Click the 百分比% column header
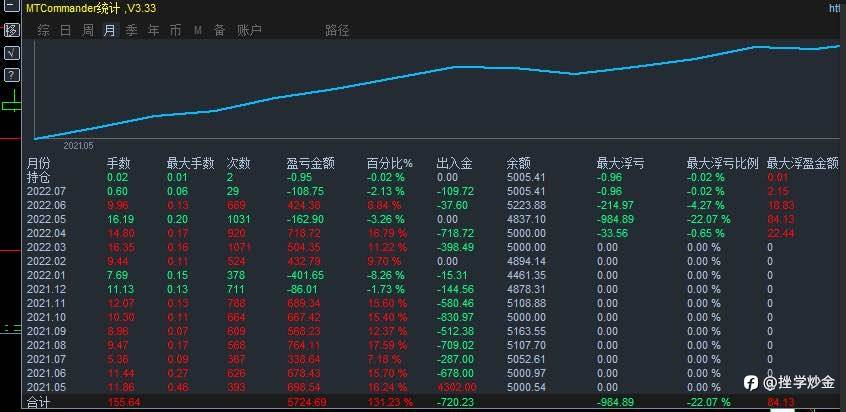This screenshot has width=846, height=412. 390,163
